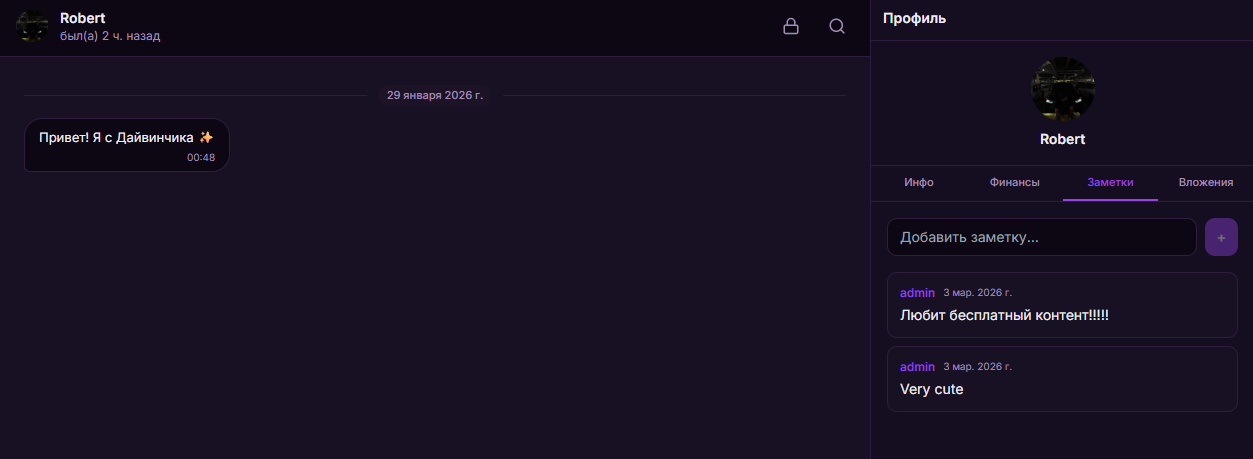1253x459 pixels.
Task: Click the 29 января 2026 date separator
Action: tap(434, 96)
